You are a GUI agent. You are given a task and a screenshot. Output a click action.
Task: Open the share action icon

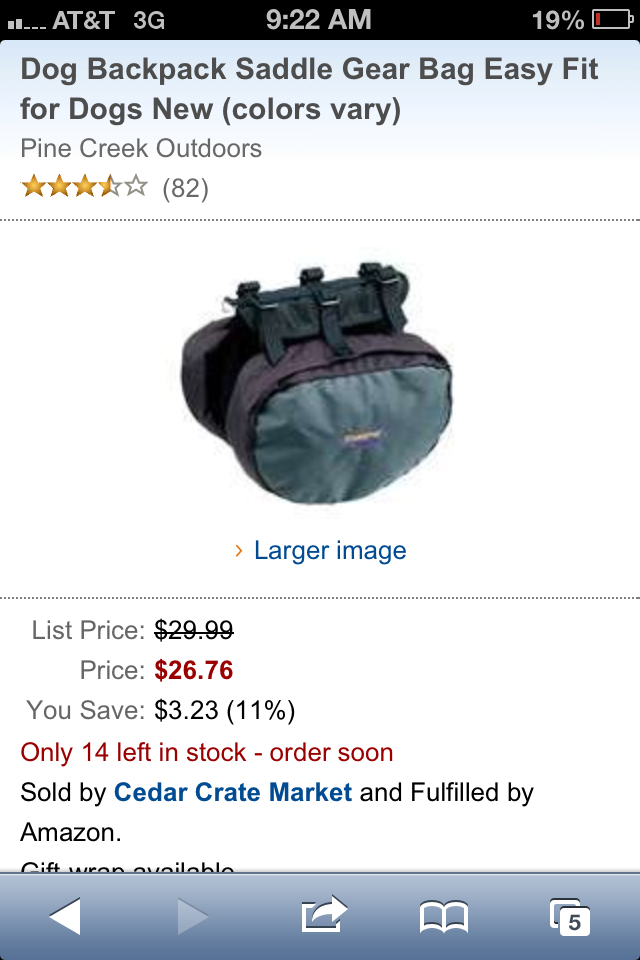click(x=324, y=914)
